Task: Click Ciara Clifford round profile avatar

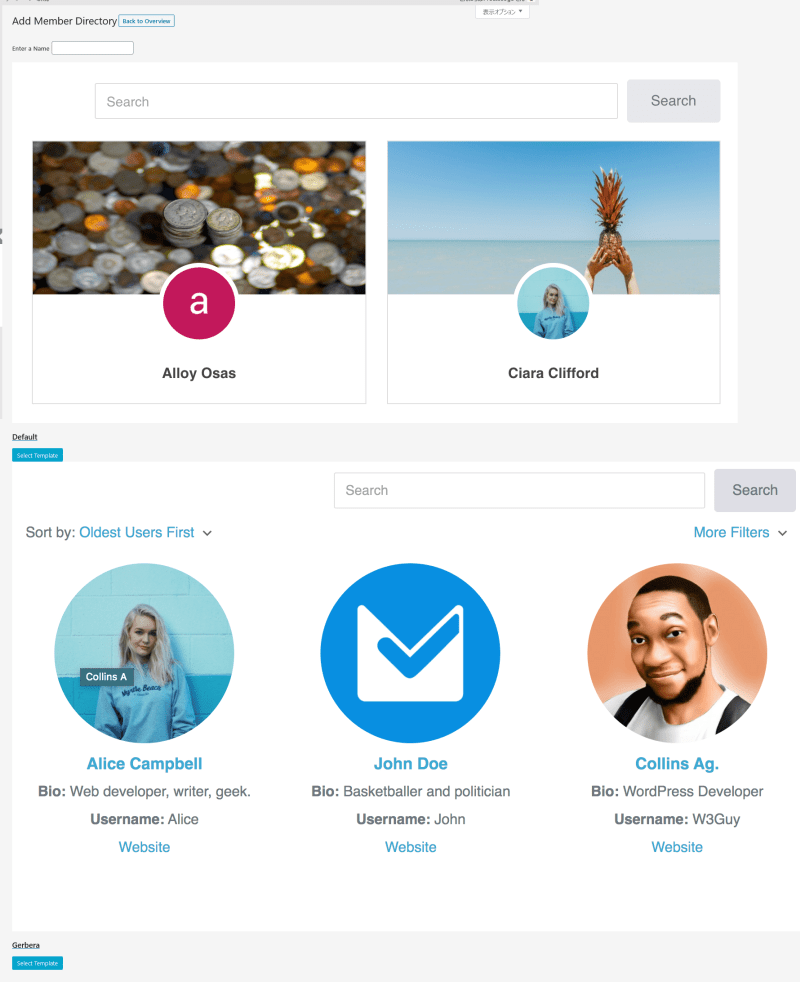Action: tap(553, 302)
